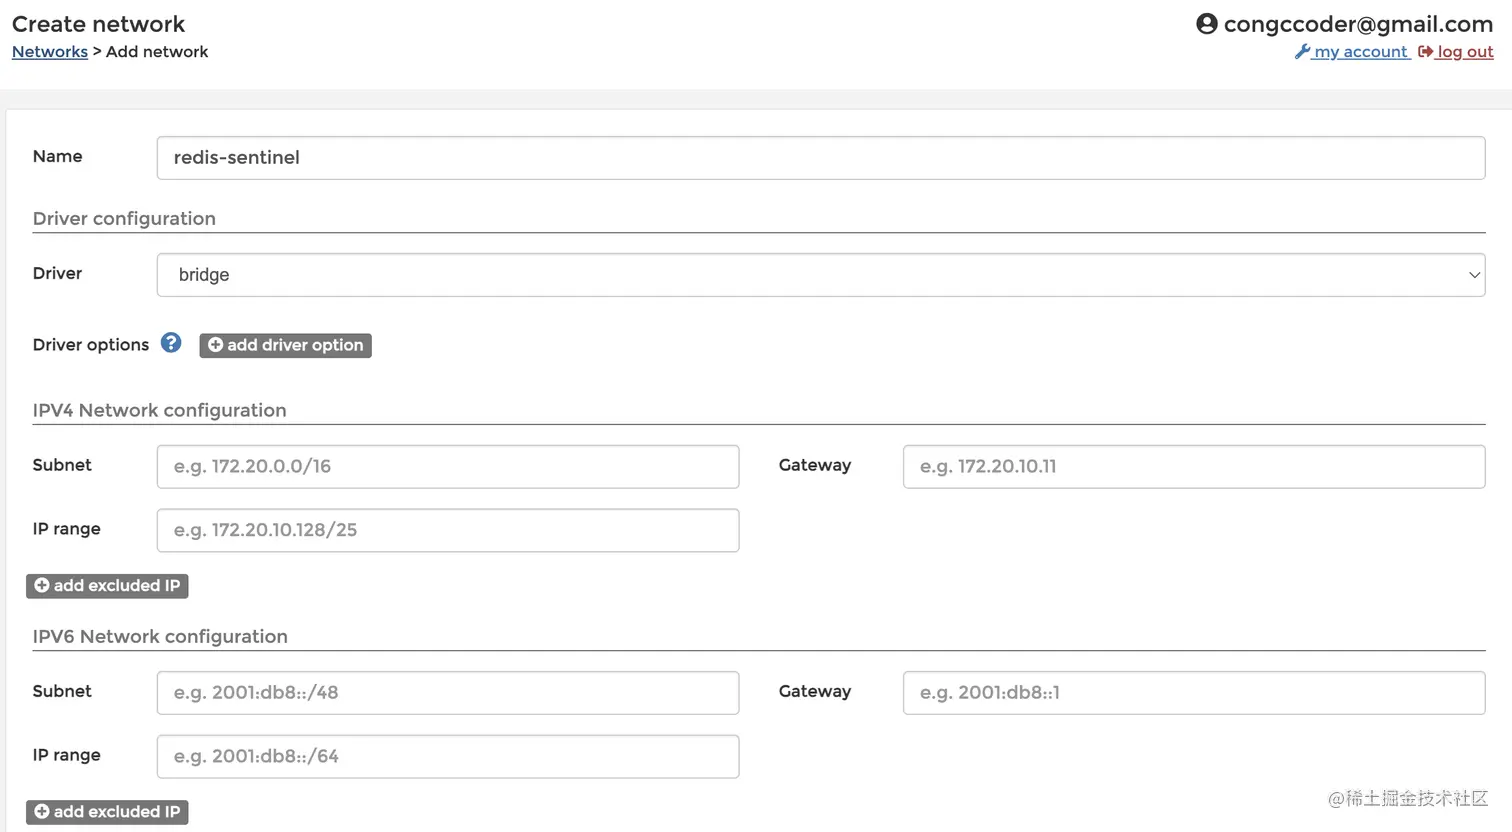Viewport: 1512px width, 832px height.
Task: Click the IPV4 Gateway input field
Action: [x=1194, y=467]
